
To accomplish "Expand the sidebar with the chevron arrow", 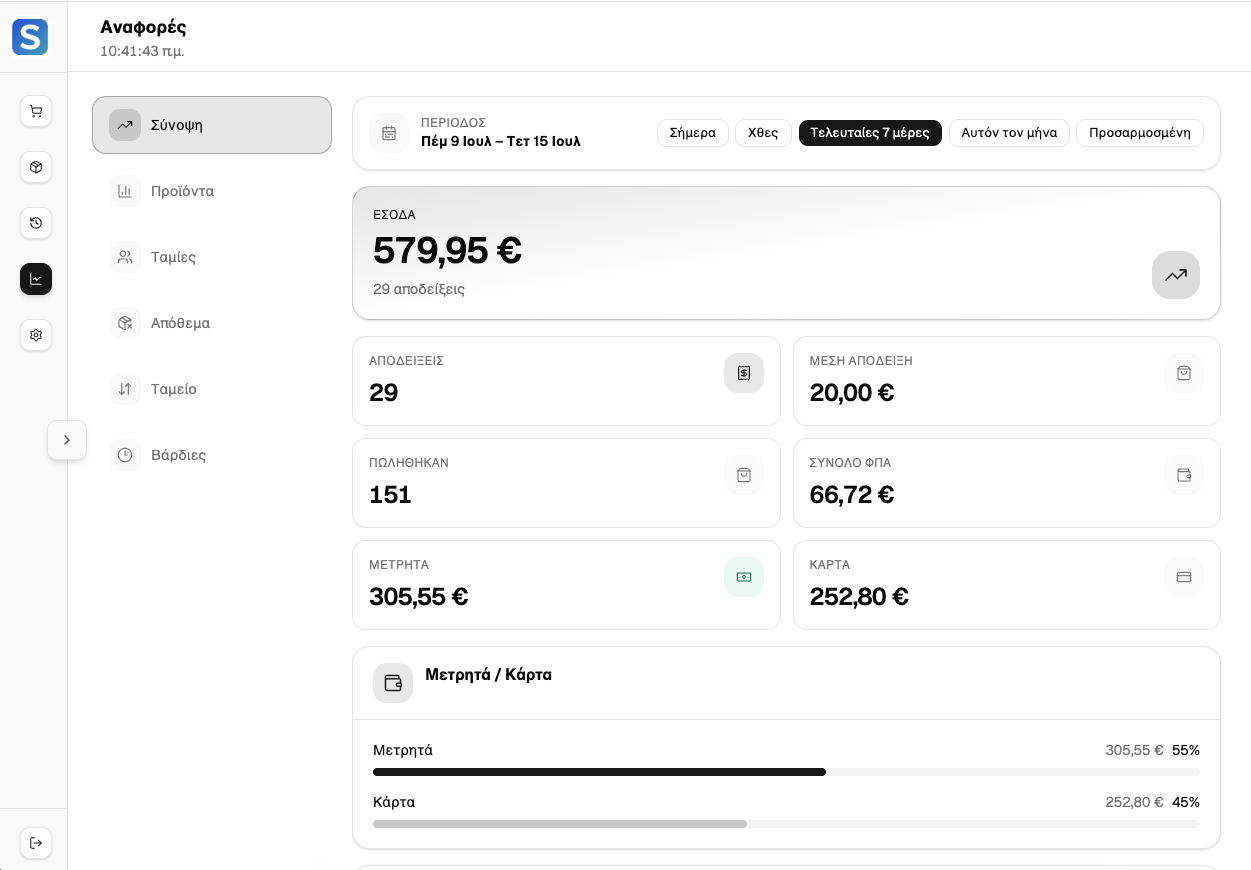I will [x=67, y=440].
